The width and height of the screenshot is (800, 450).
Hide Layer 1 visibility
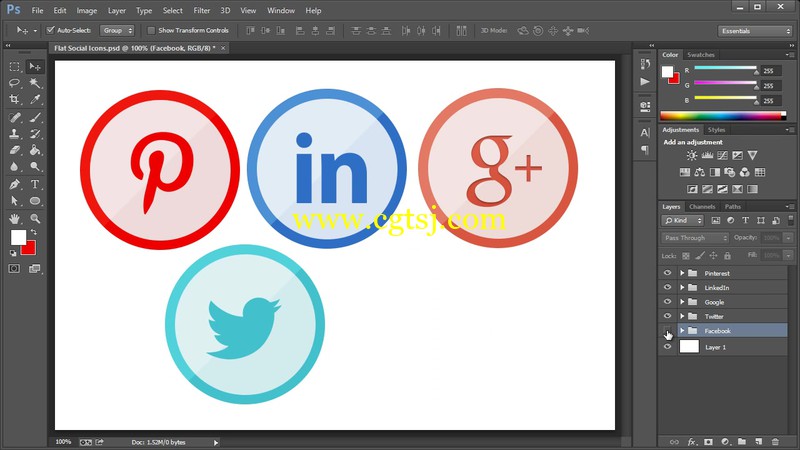(x=667, y=346)
